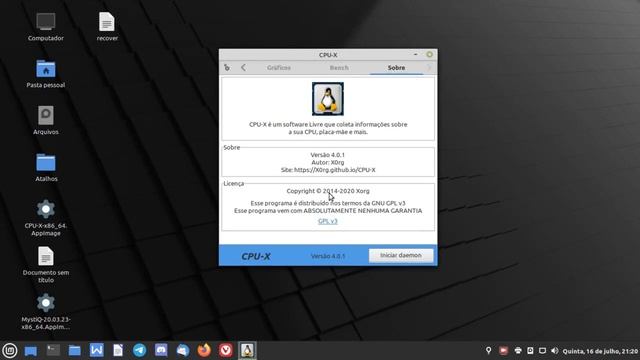This screenshot has width=640, height=360.
Task: Click the update manager tray icon
Action: tap(530, 351)
